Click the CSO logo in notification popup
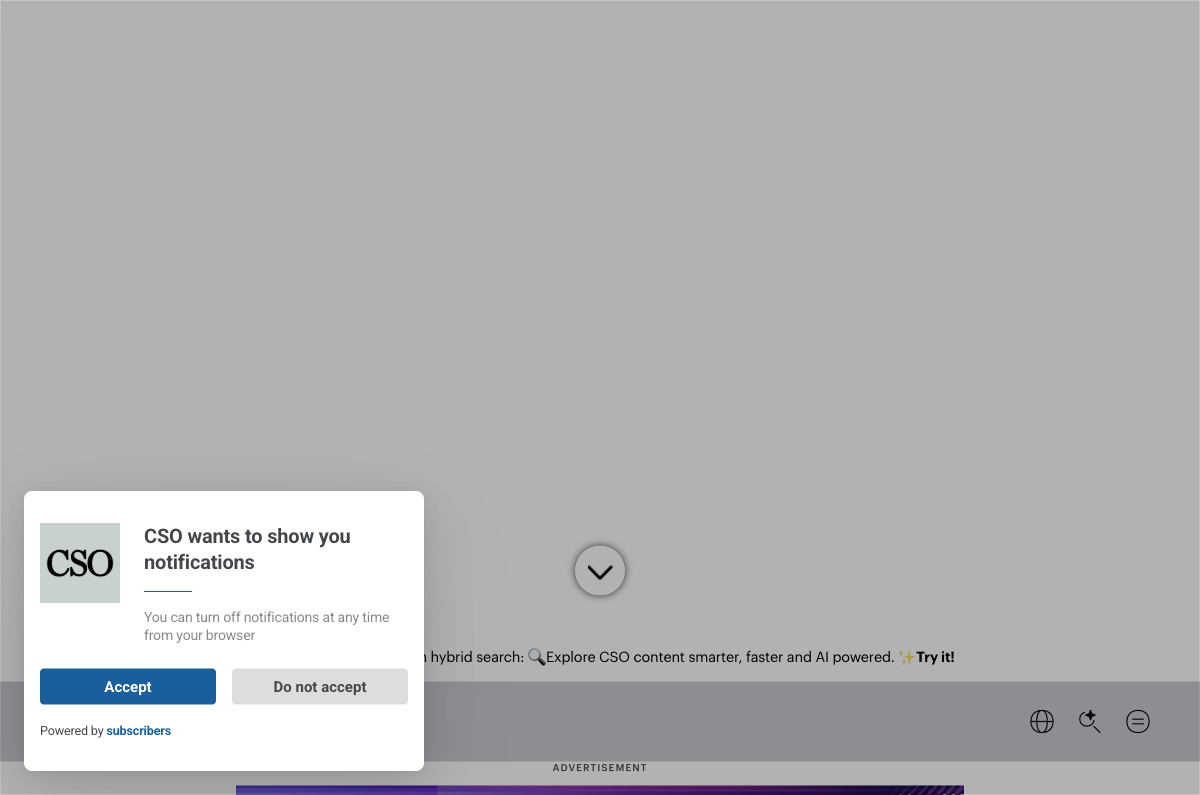Viewport: 1200px width, 795px height. [x=80, y=563]
